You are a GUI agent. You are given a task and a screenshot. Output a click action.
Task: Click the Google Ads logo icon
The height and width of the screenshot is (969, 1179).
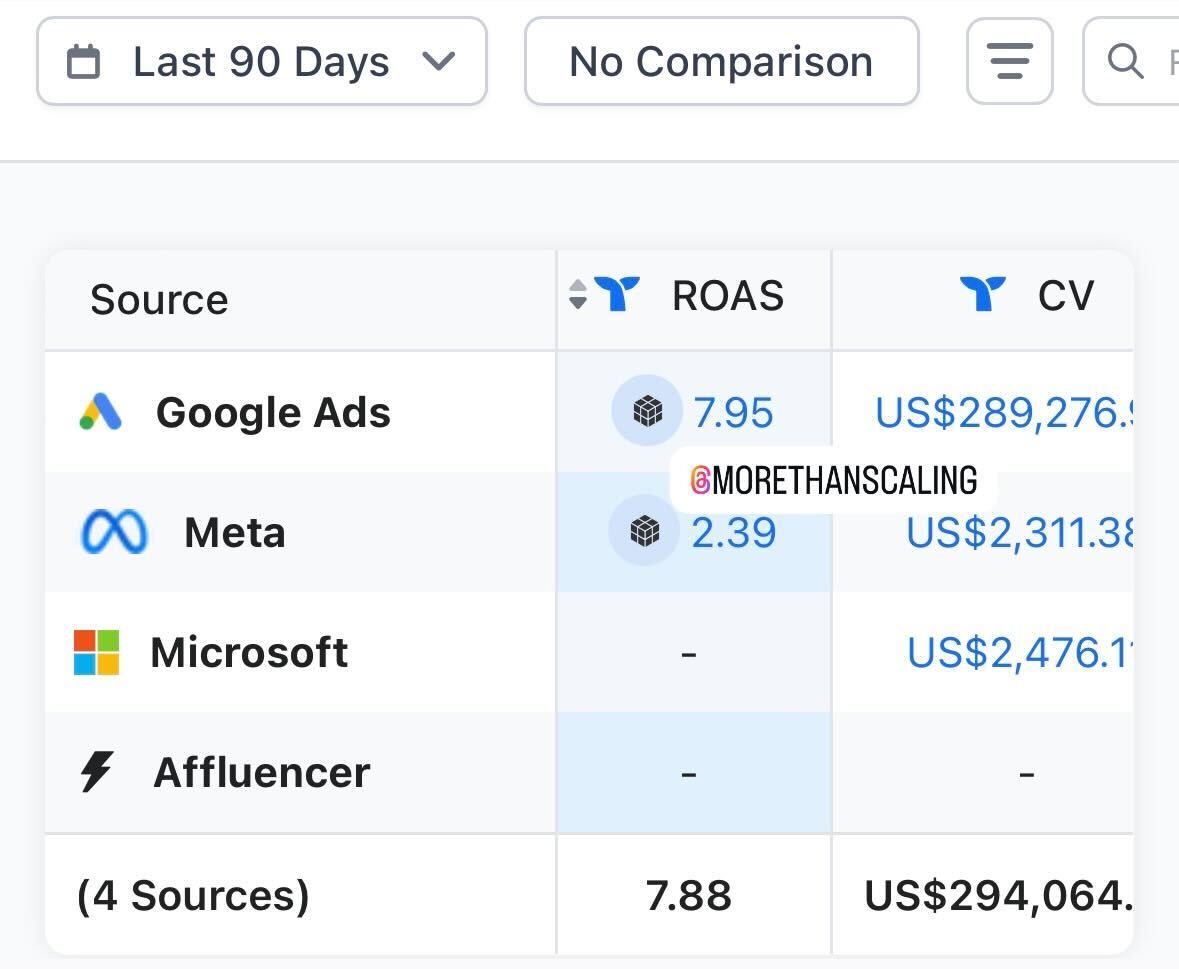point(101,412)
